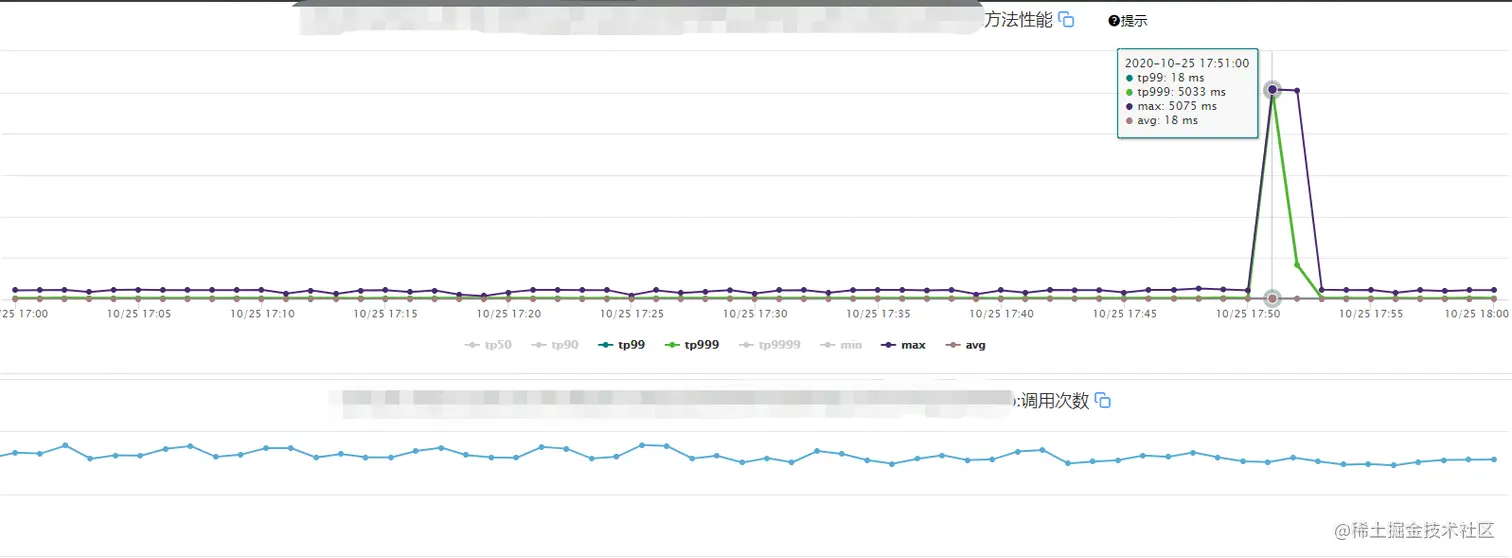Select the avg point at 17:51
This screenshot has width=1512, height=558.
[x=1272, y=298]
